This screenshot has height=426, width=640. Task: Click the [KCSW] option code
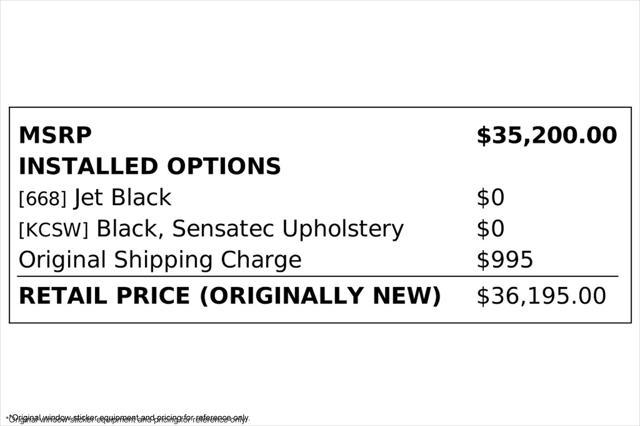53,230
